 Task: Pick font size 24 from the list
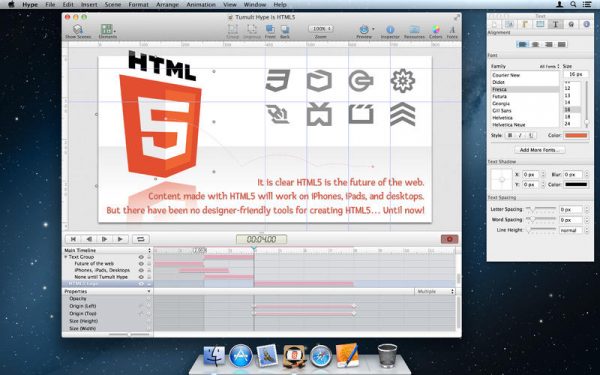[x=567, y=124]
